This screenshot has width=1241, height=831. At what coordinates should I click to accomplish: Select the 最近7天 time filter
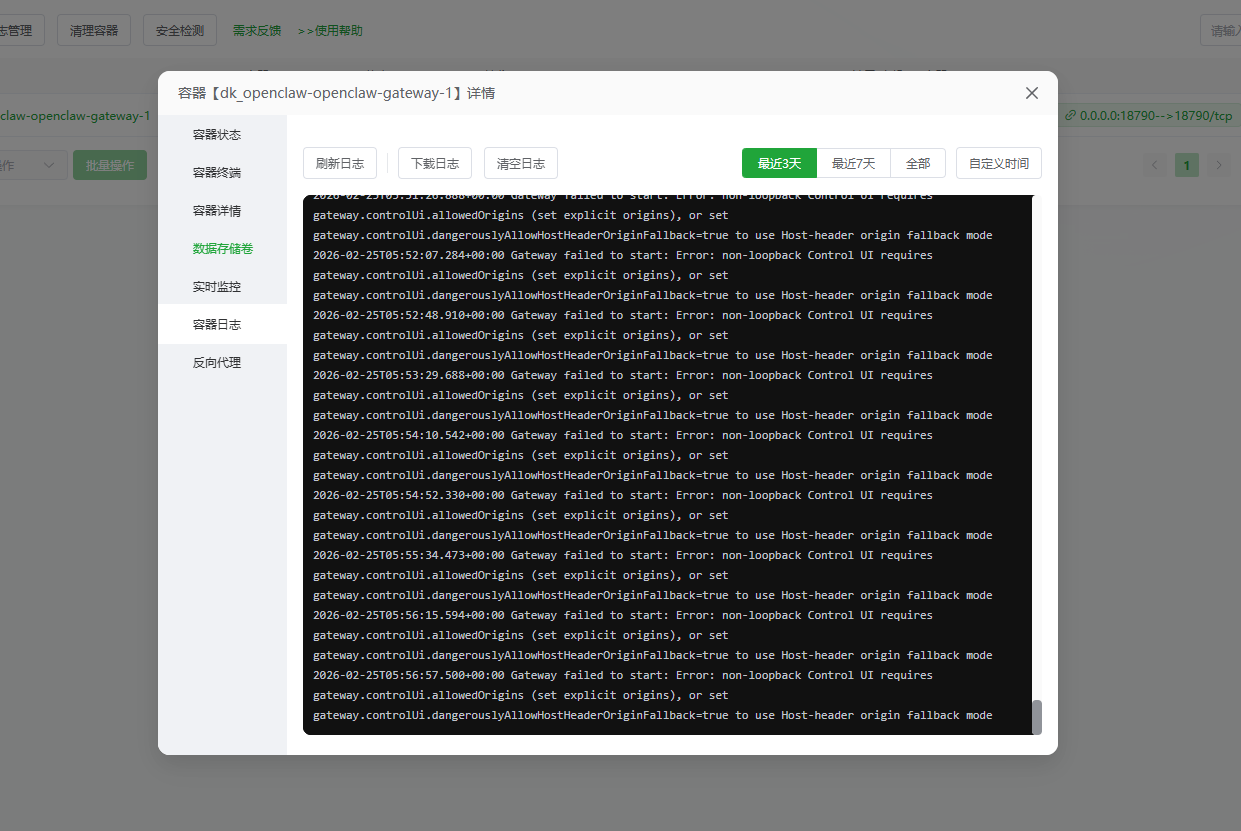(853, 162)
